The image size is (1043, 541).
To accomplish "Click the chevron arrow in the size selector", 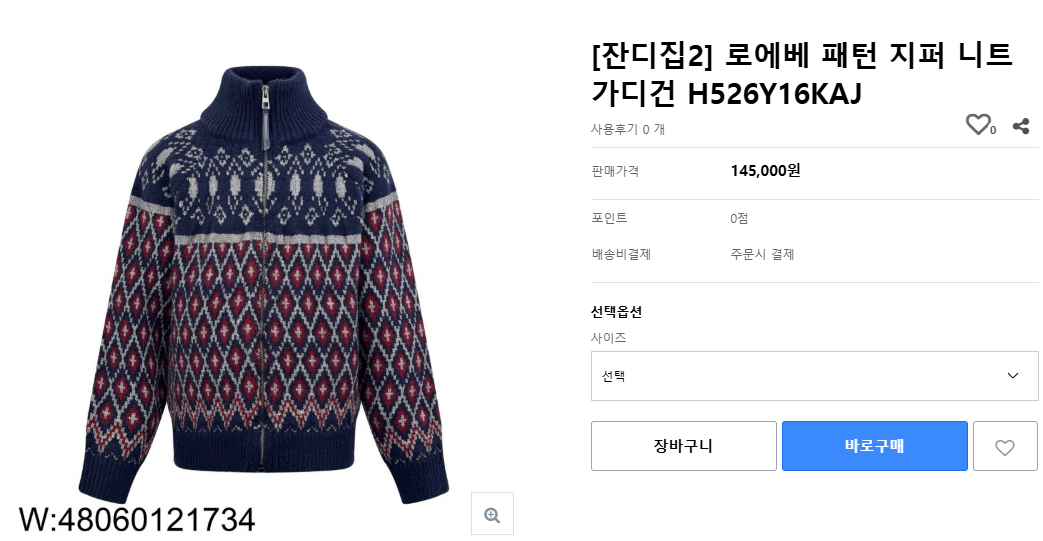I will pyautogui.click(x=1013, y=376).
